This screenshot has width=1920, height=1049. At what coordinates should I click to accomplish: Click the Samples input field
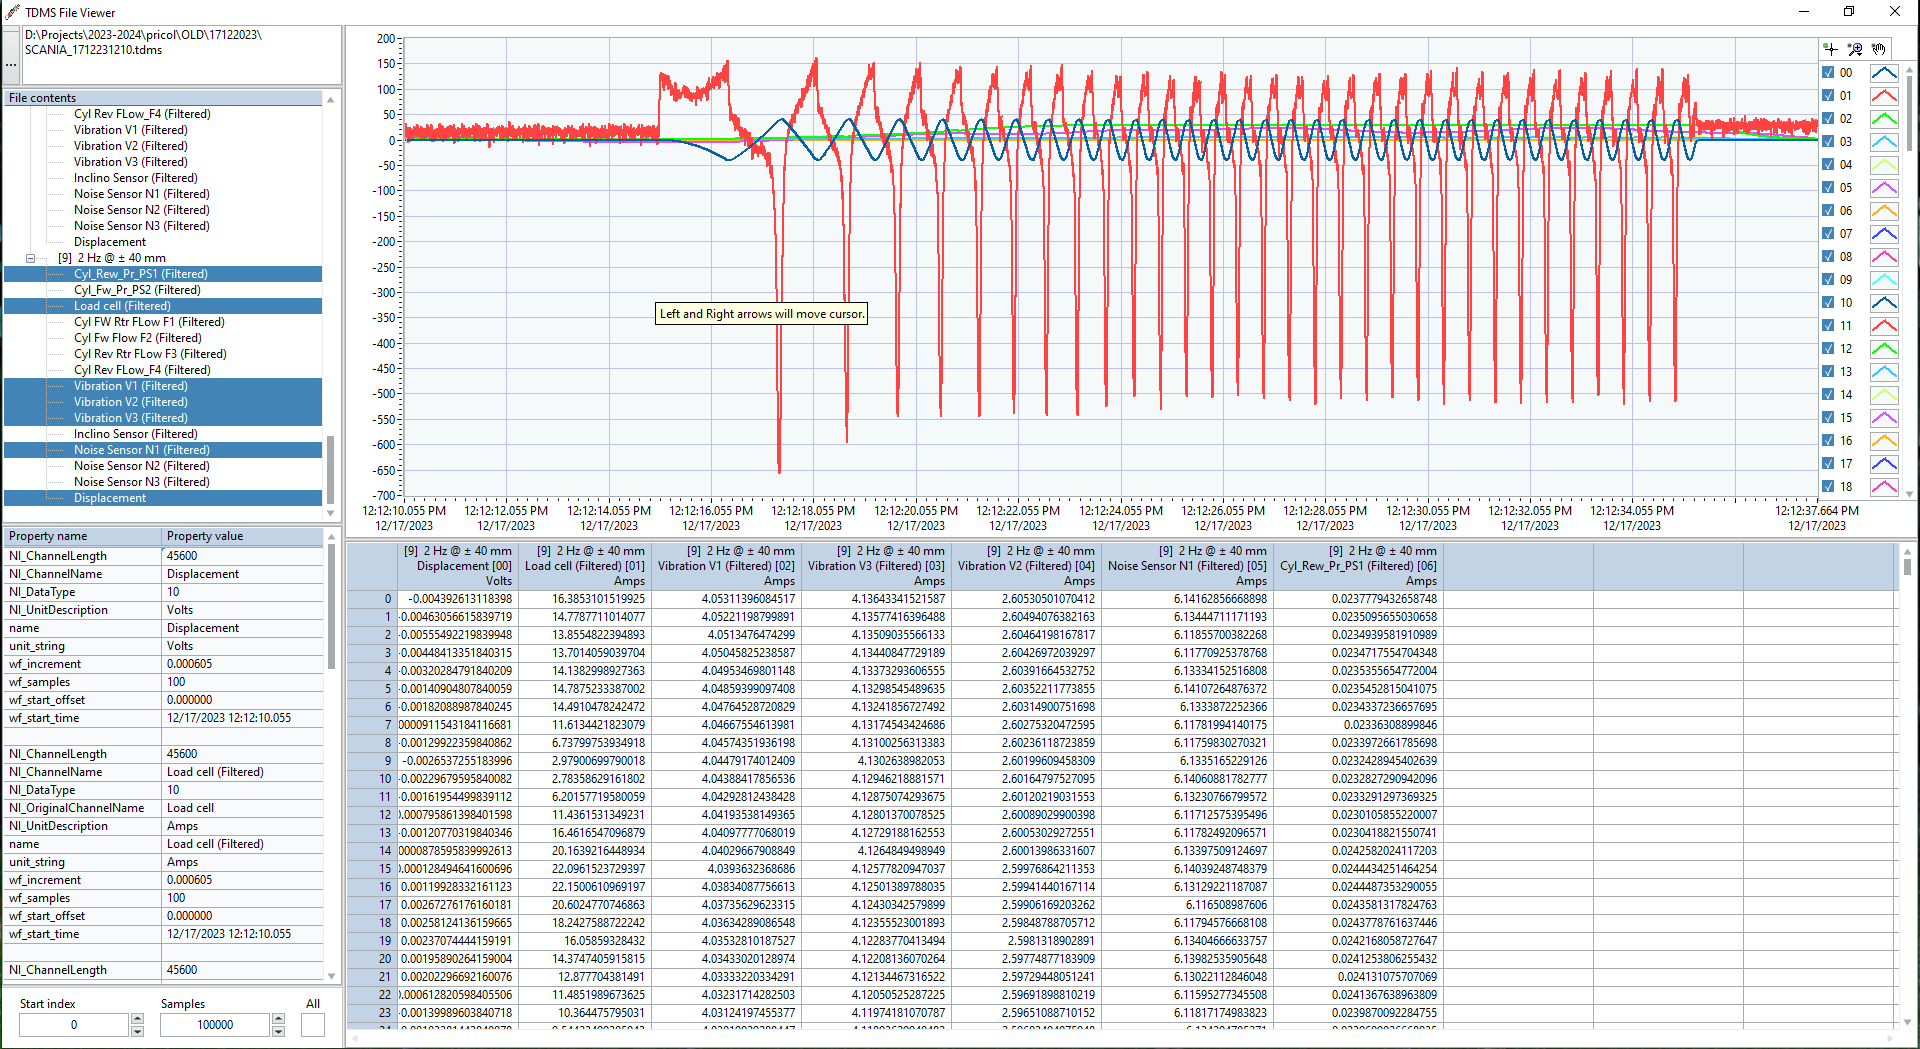click(x=214, y=1025)
